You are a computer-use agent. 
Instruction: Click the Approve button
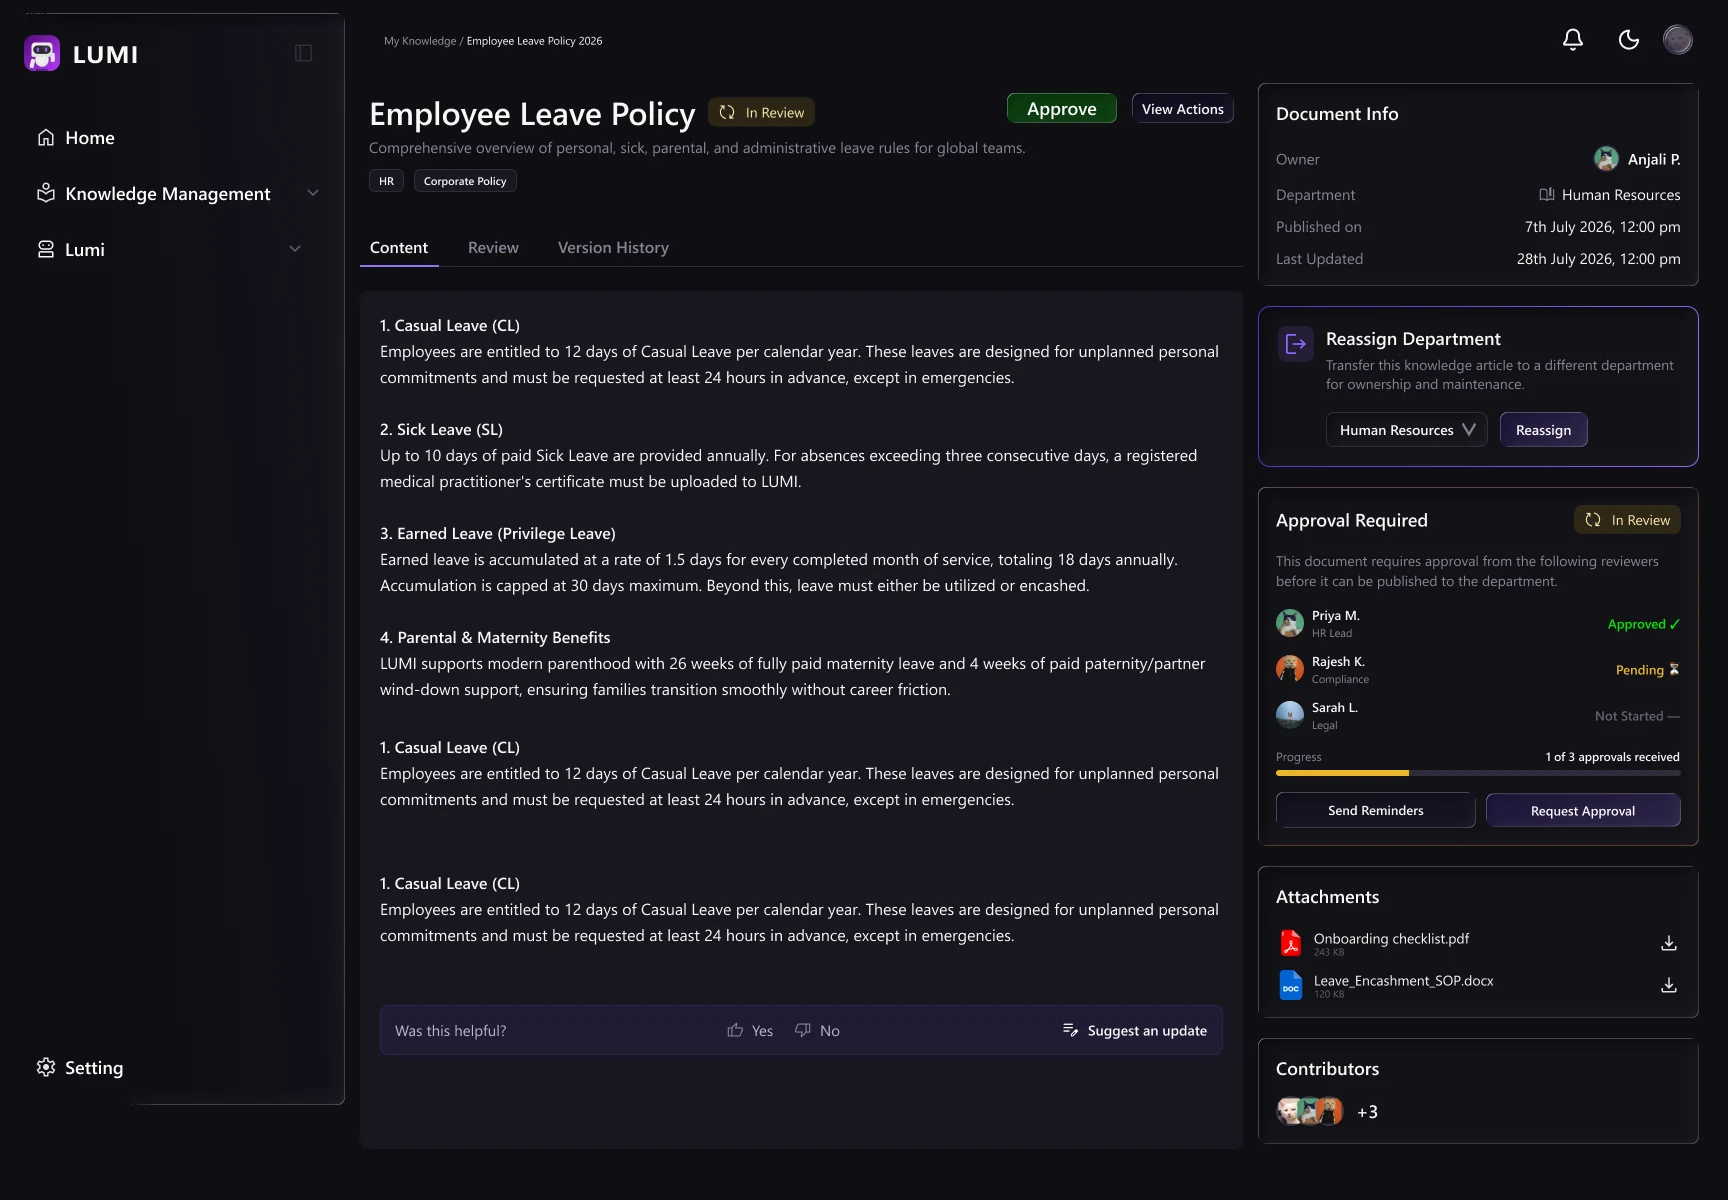1062,108
